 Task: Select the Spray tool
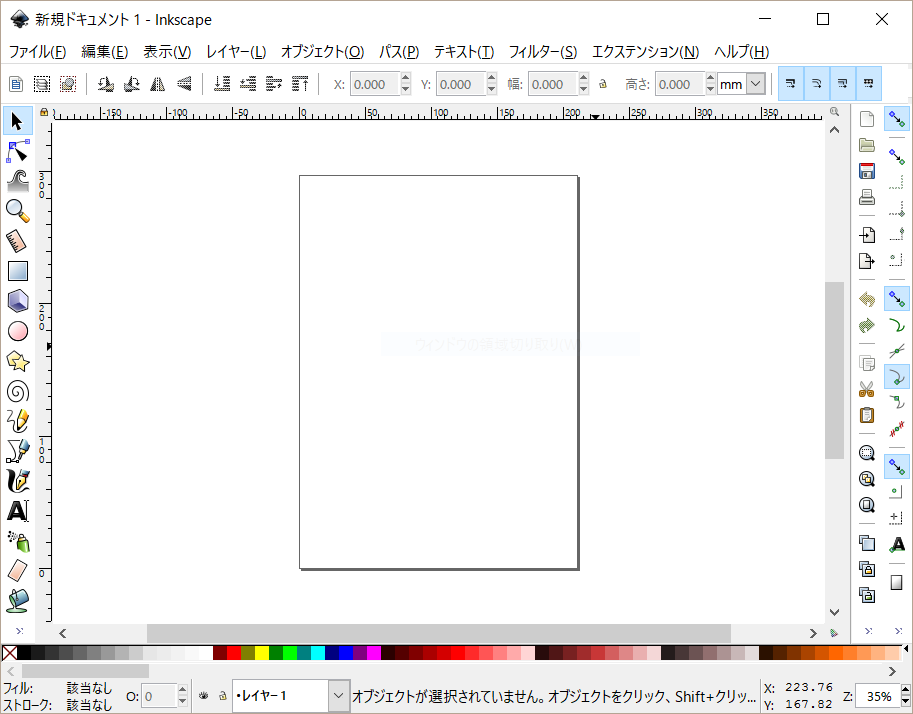(17, 542)
